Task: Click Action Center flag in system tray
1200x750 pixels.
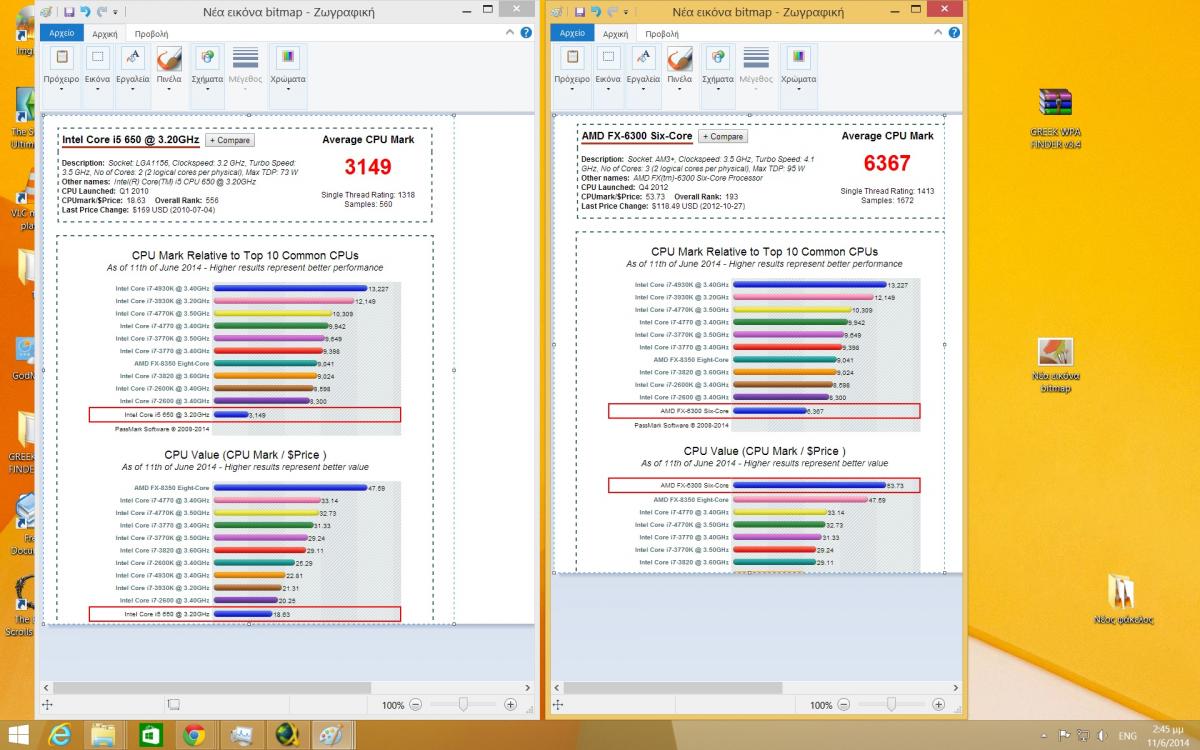Action: (x=1064, y=735)
